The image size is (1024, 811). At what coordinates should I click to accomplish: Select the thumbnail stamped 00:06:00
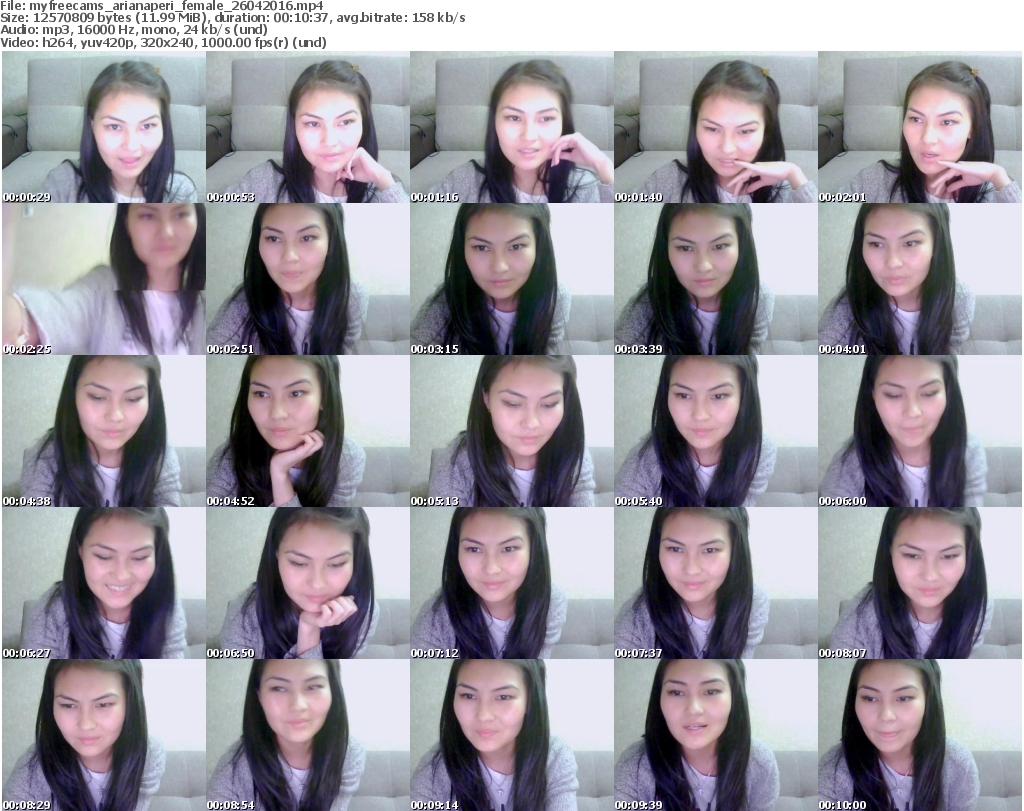point(920,432)
